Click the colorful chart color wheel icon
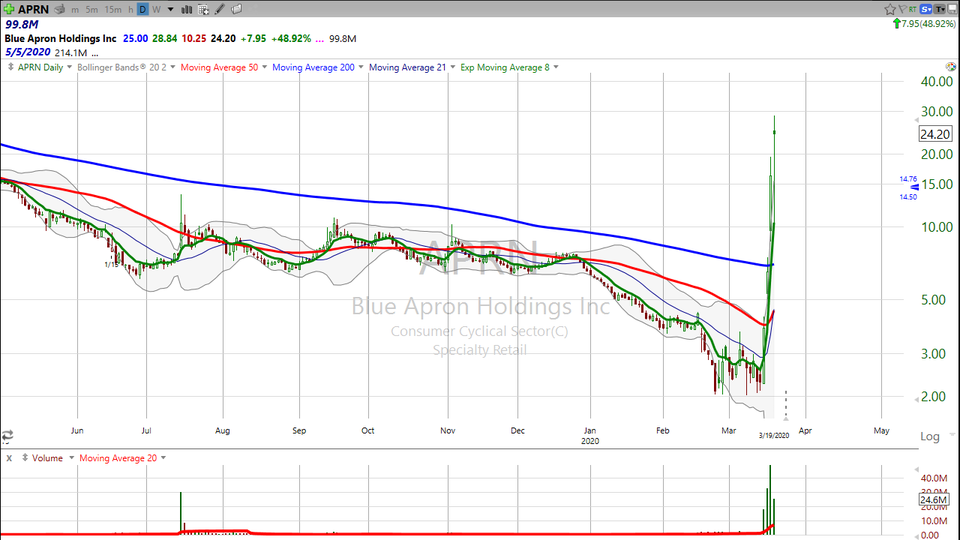 pos(951,67)
